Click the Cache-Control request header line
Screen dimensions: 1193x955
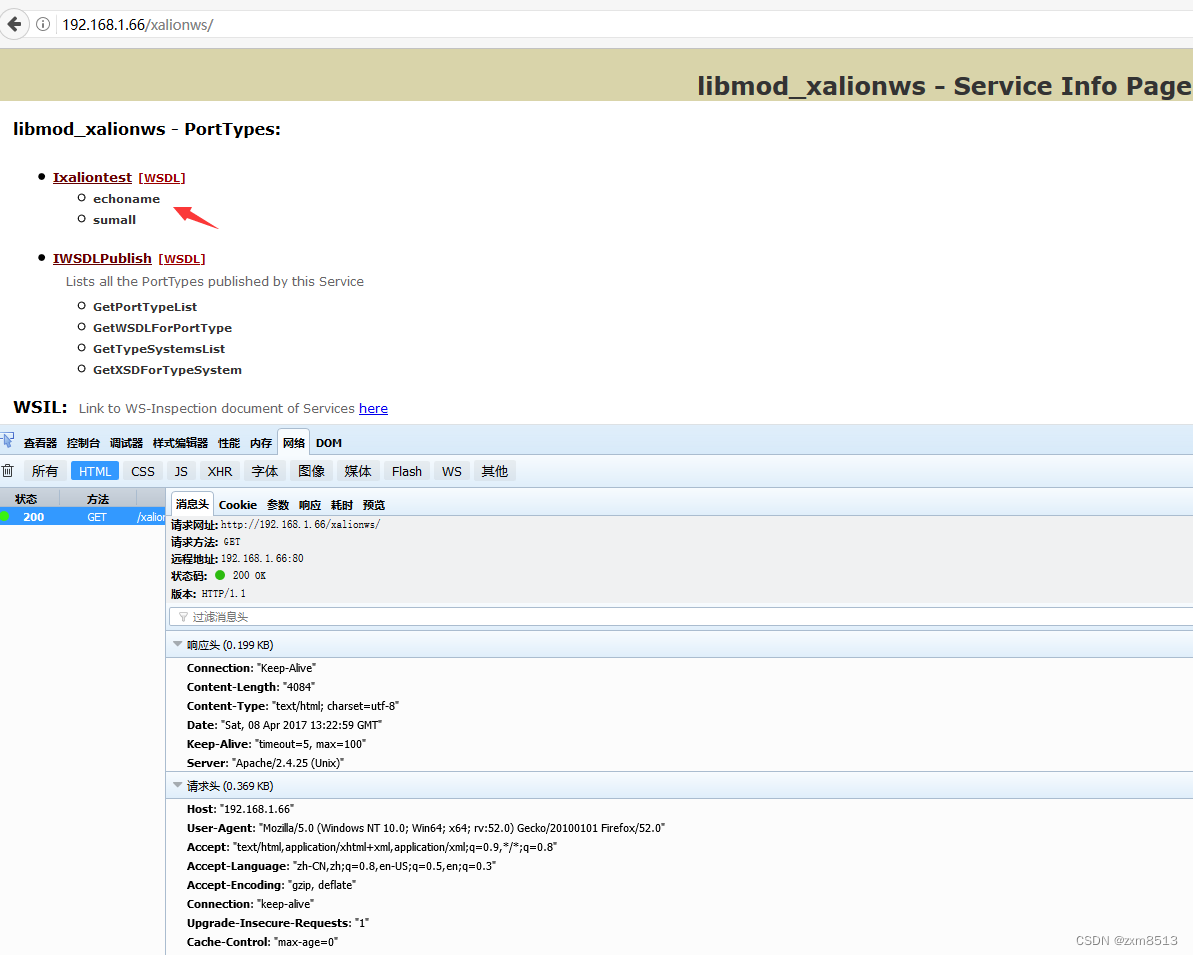(x=262, y=942)
